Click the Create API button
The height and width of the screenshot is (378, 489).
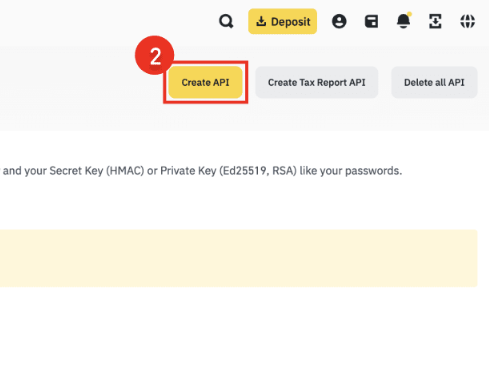[x=205, y=82]
